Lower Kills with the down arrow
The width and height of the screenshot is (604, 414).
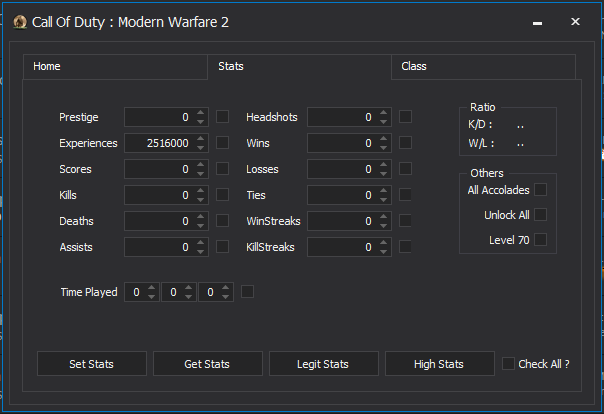(x=200, y=200)
